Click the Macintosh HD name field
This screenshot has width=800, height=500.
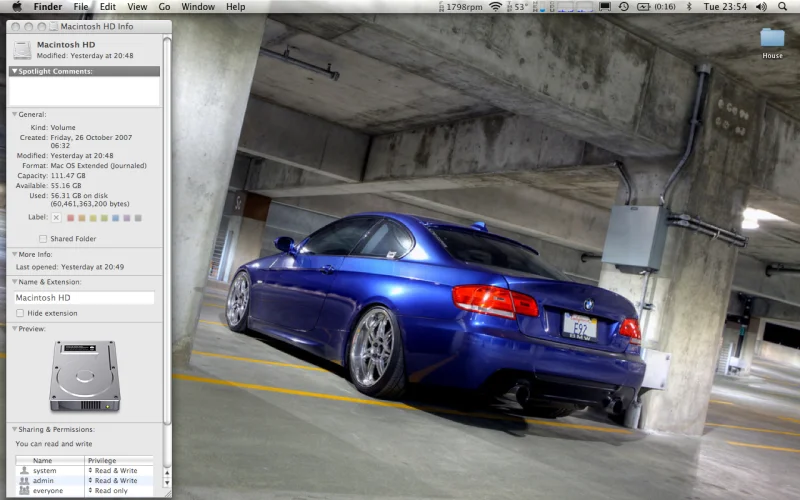(x=84, y=297)
